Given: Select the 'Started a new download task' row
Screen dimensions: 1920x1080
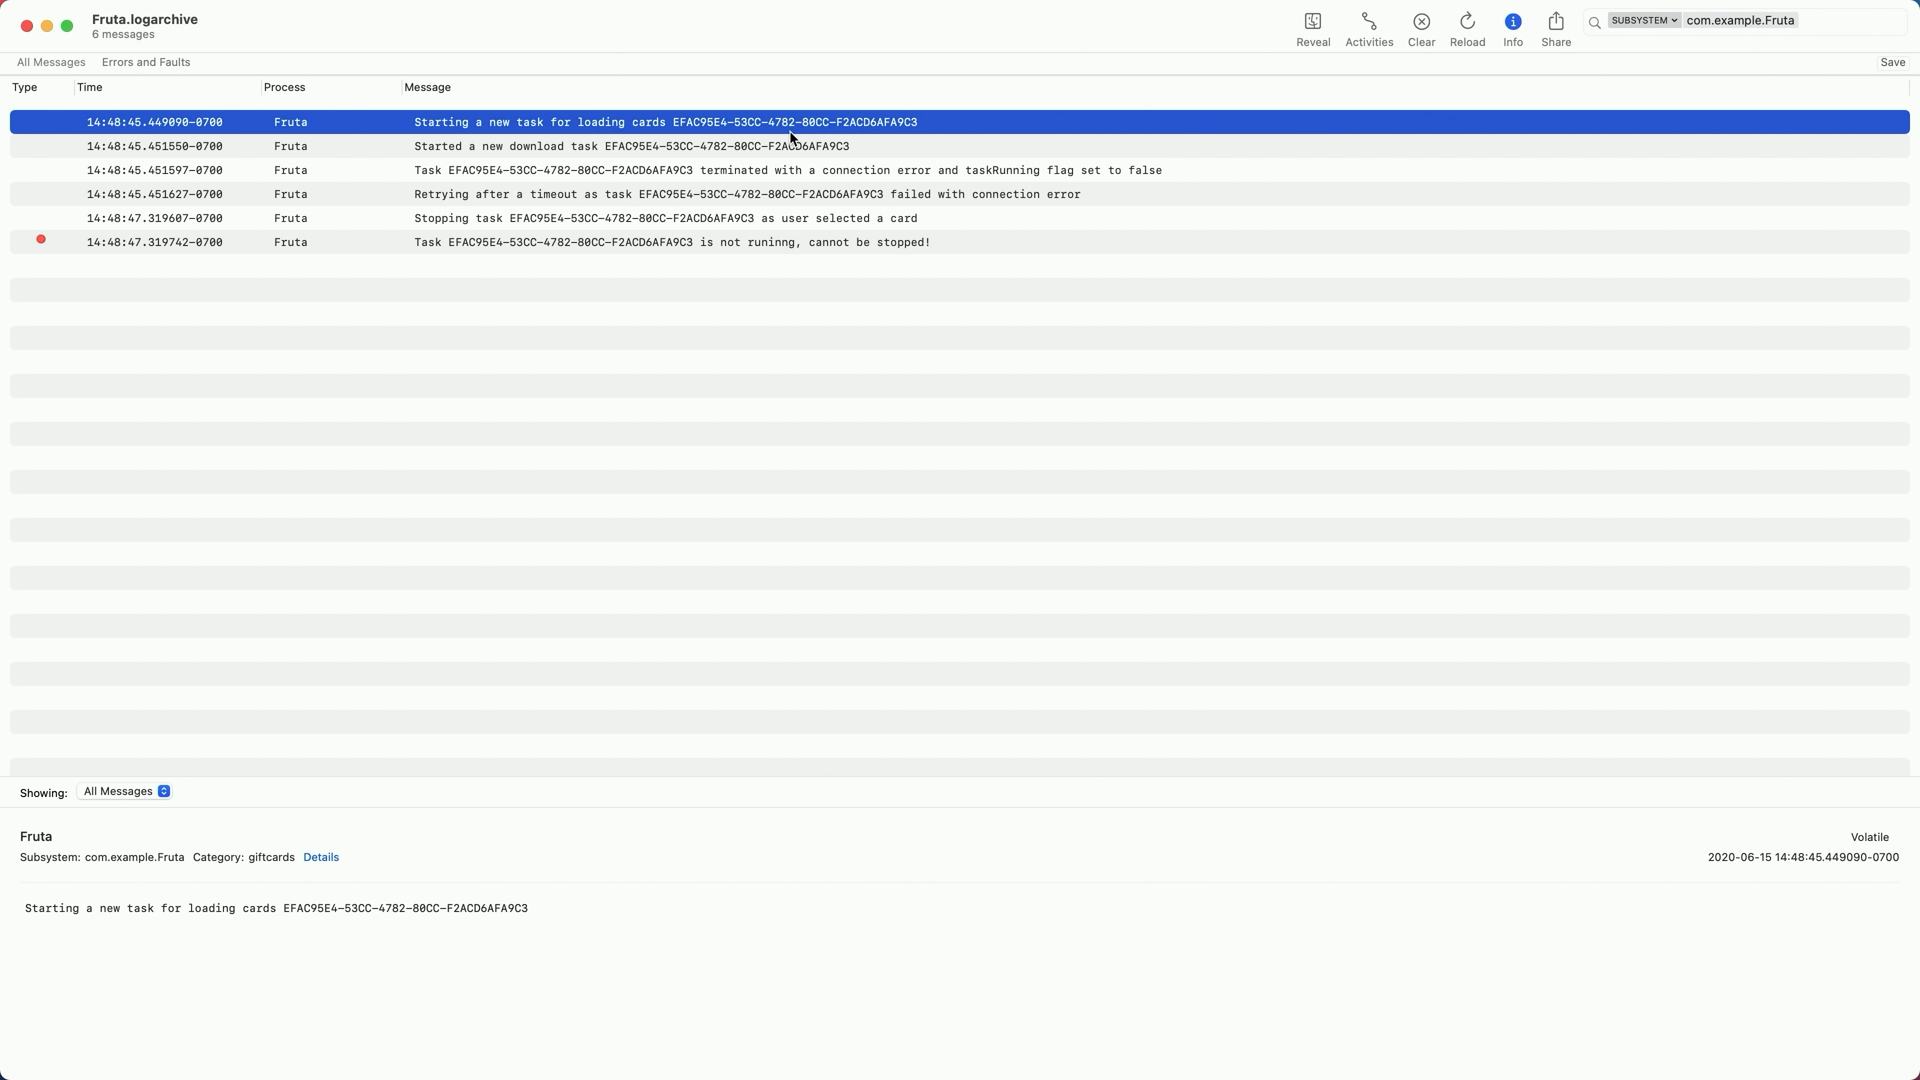Looking at the screenshot, I should pyautogui.click(x=960, y=146).
